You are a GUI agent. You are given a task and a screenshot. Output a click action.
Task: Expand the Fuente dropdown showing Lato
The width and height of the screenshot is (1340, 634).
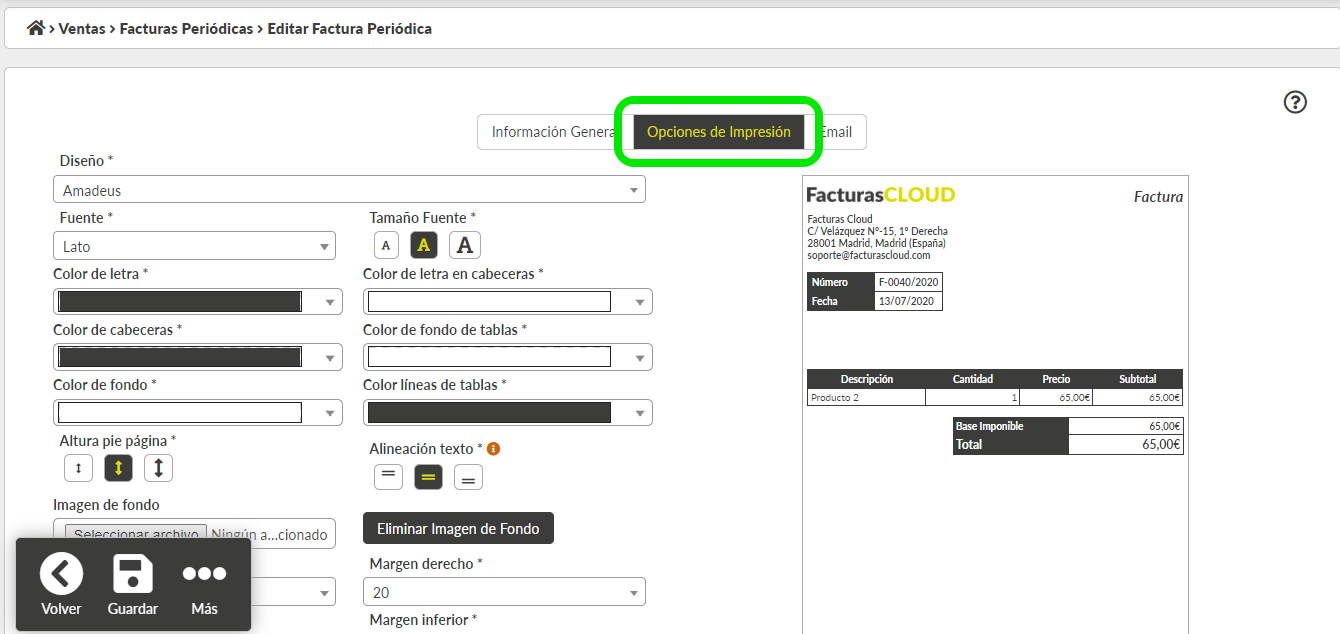coord(194,246)
